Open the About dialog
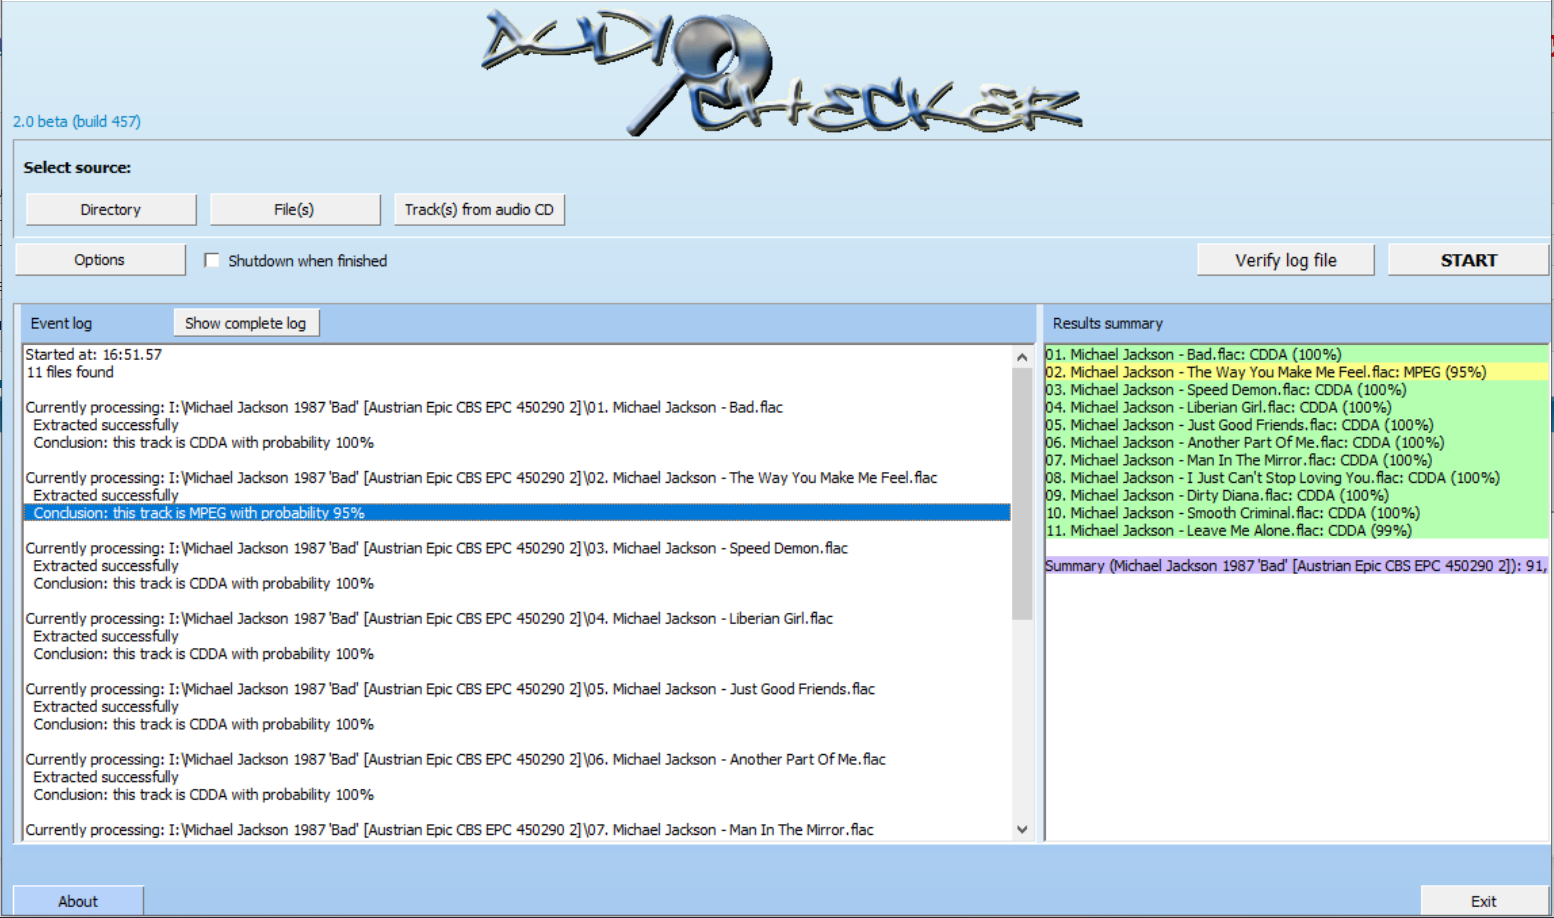Viewport: 1554px width, 918px height. pos(78,901)
